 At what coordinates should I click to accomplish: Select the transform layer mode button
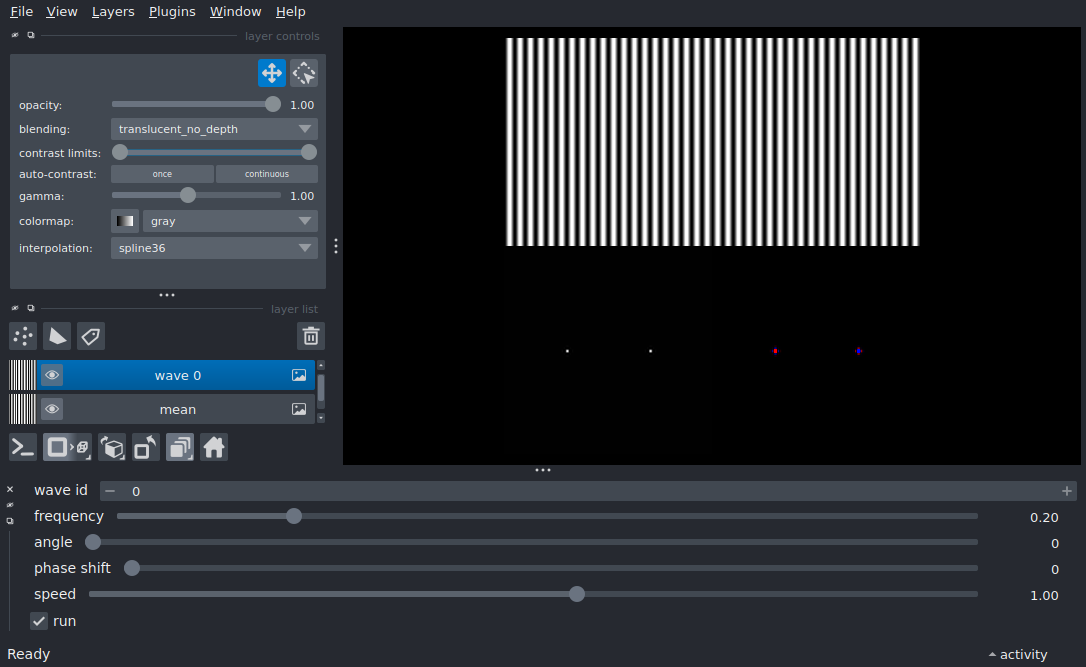point(304,73)
